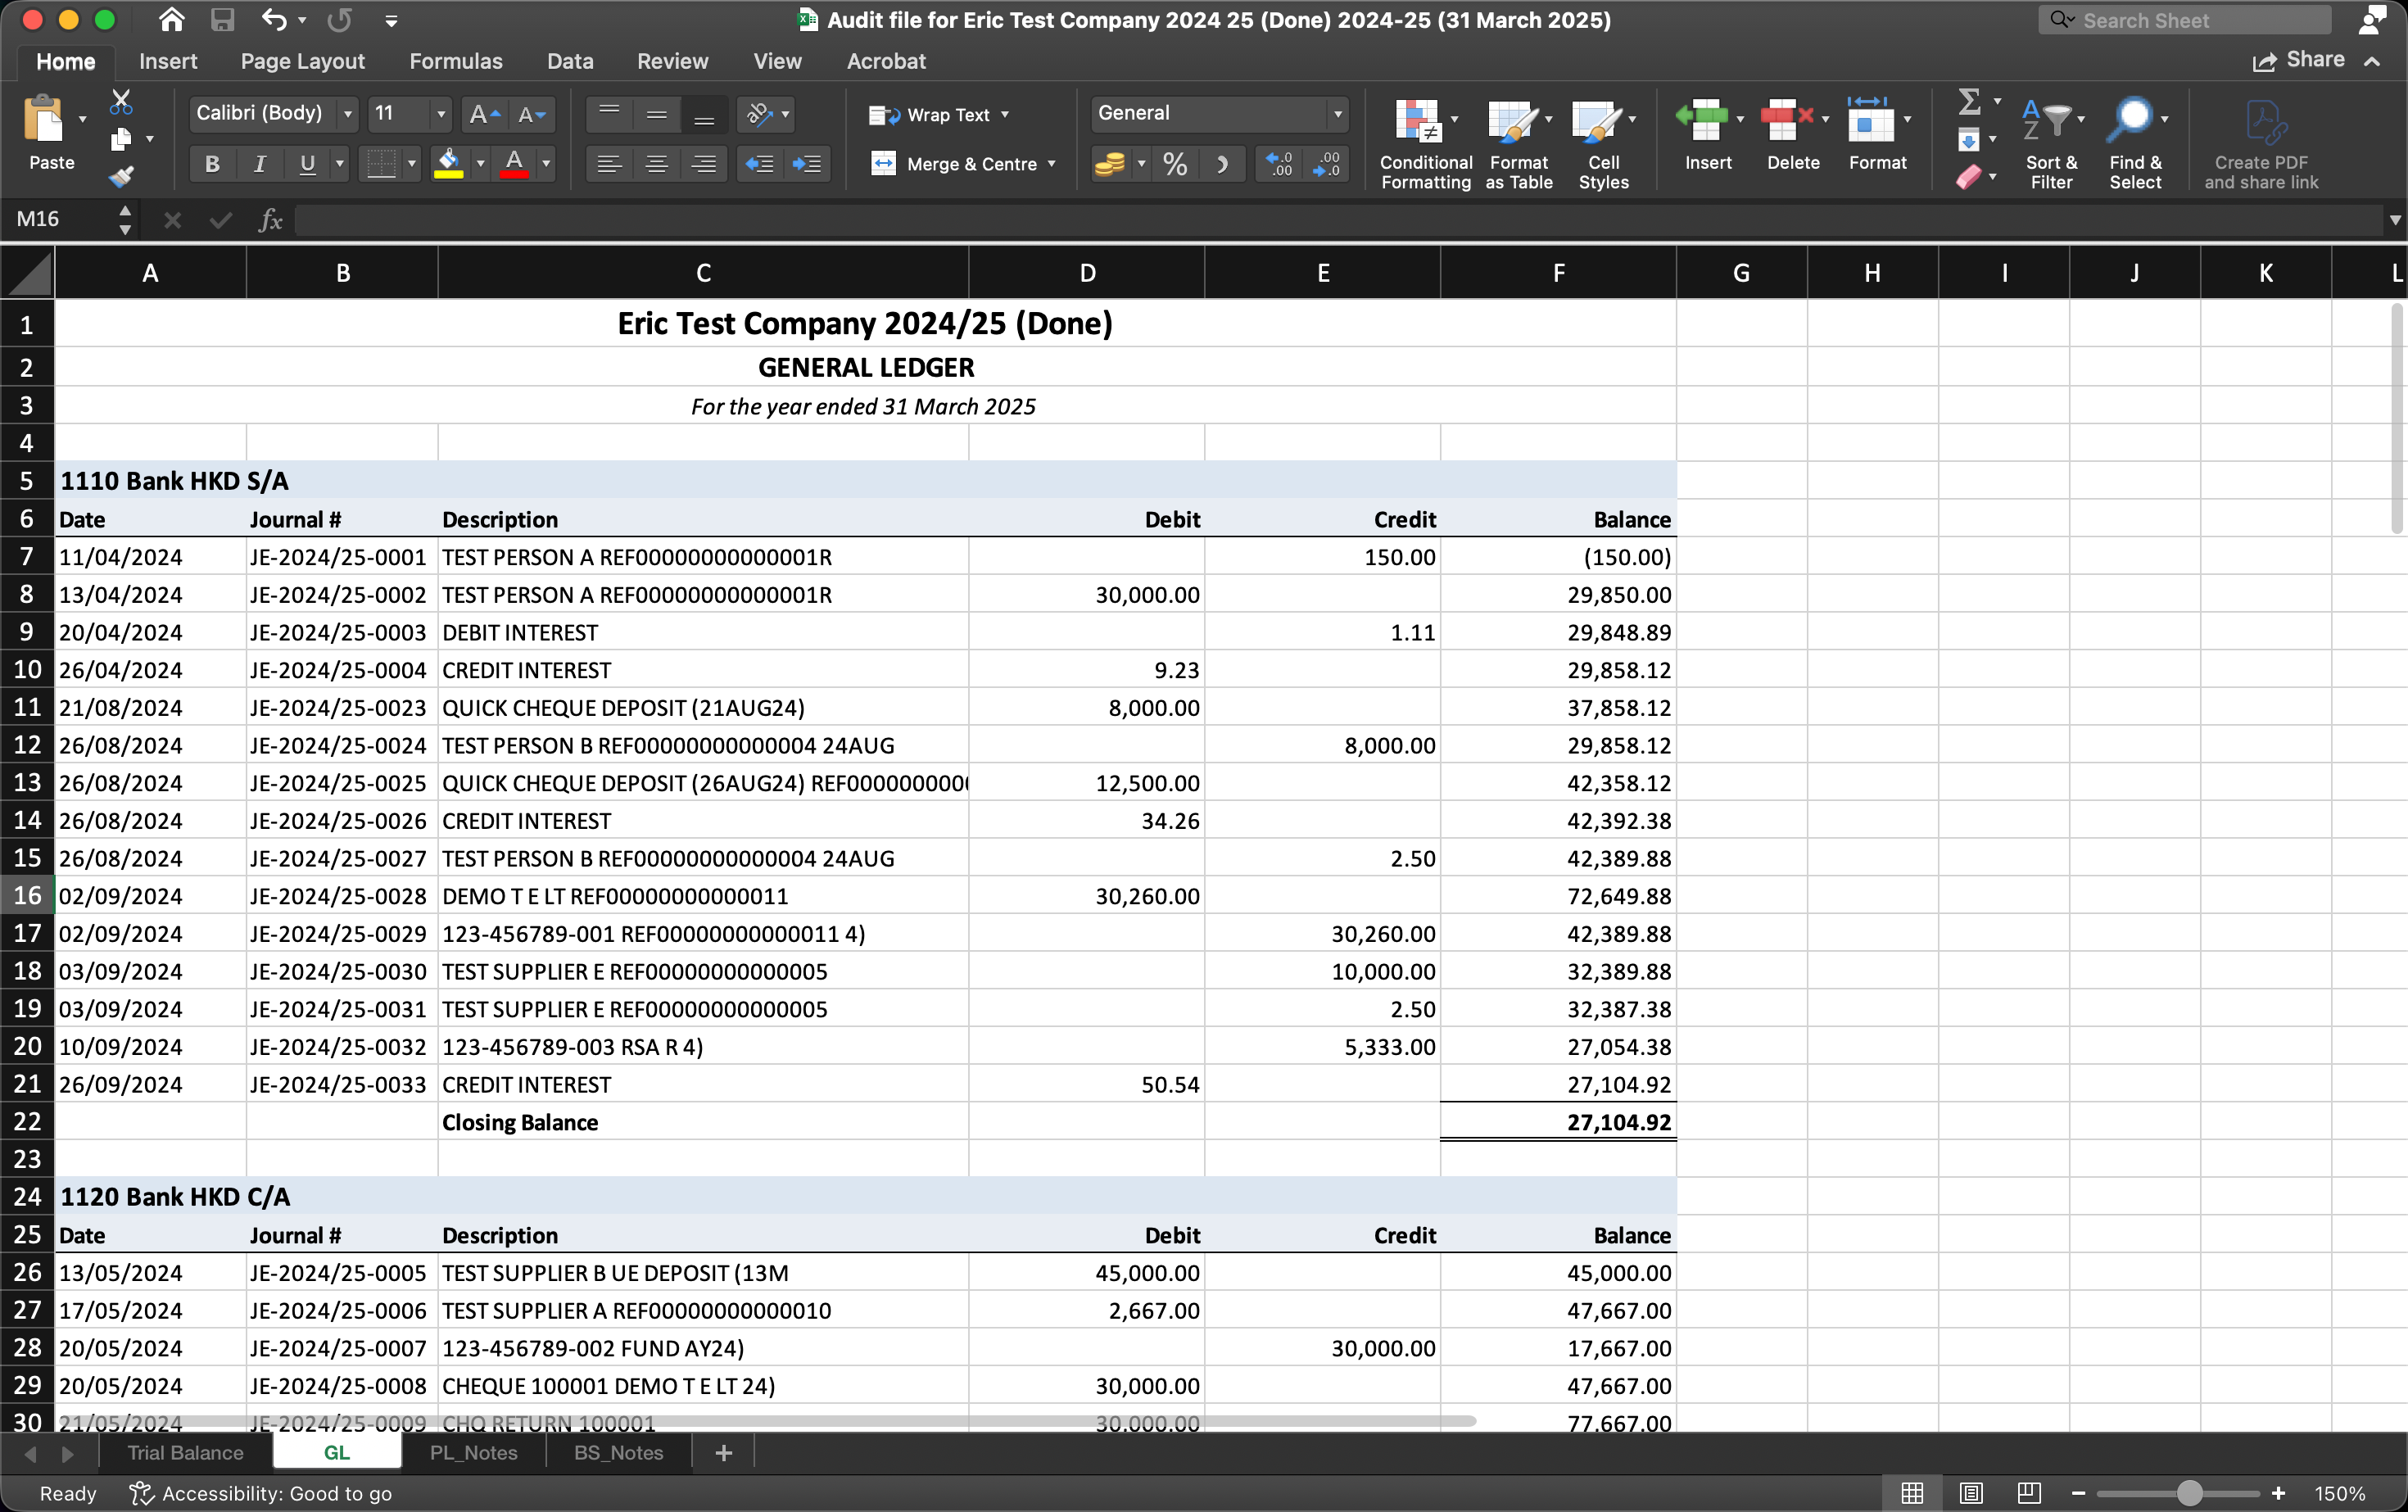Click the Format Painter brush icon

click(121, 176)
